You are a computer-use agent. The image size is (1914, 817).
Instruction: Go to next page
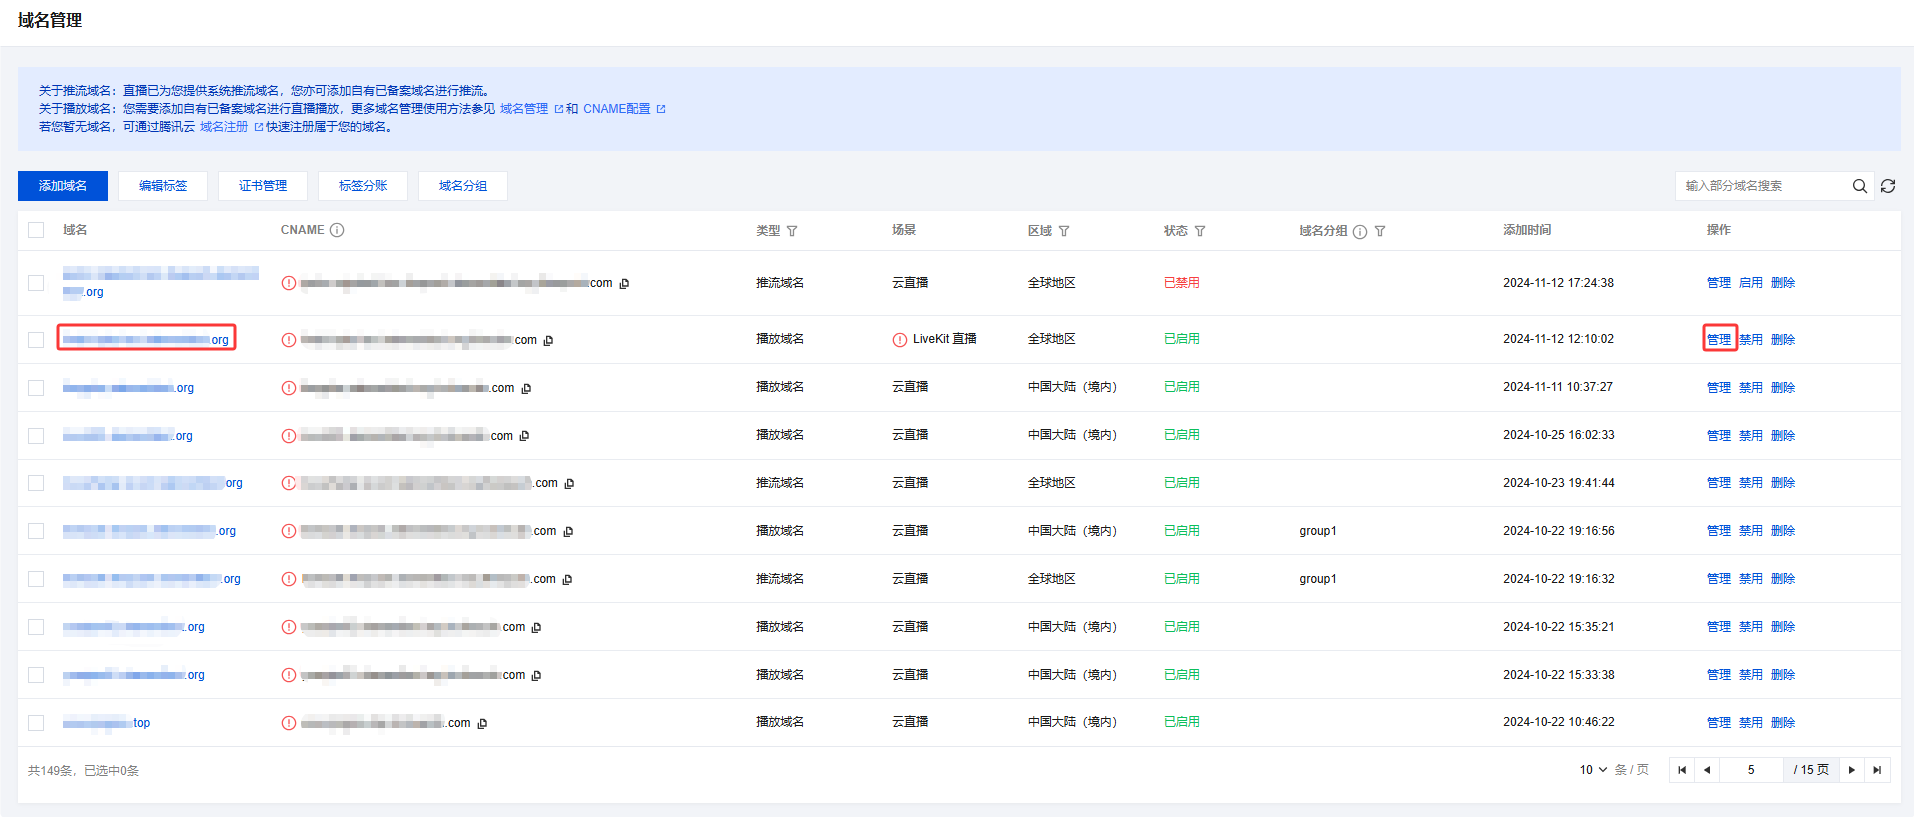coord(1852,770)
